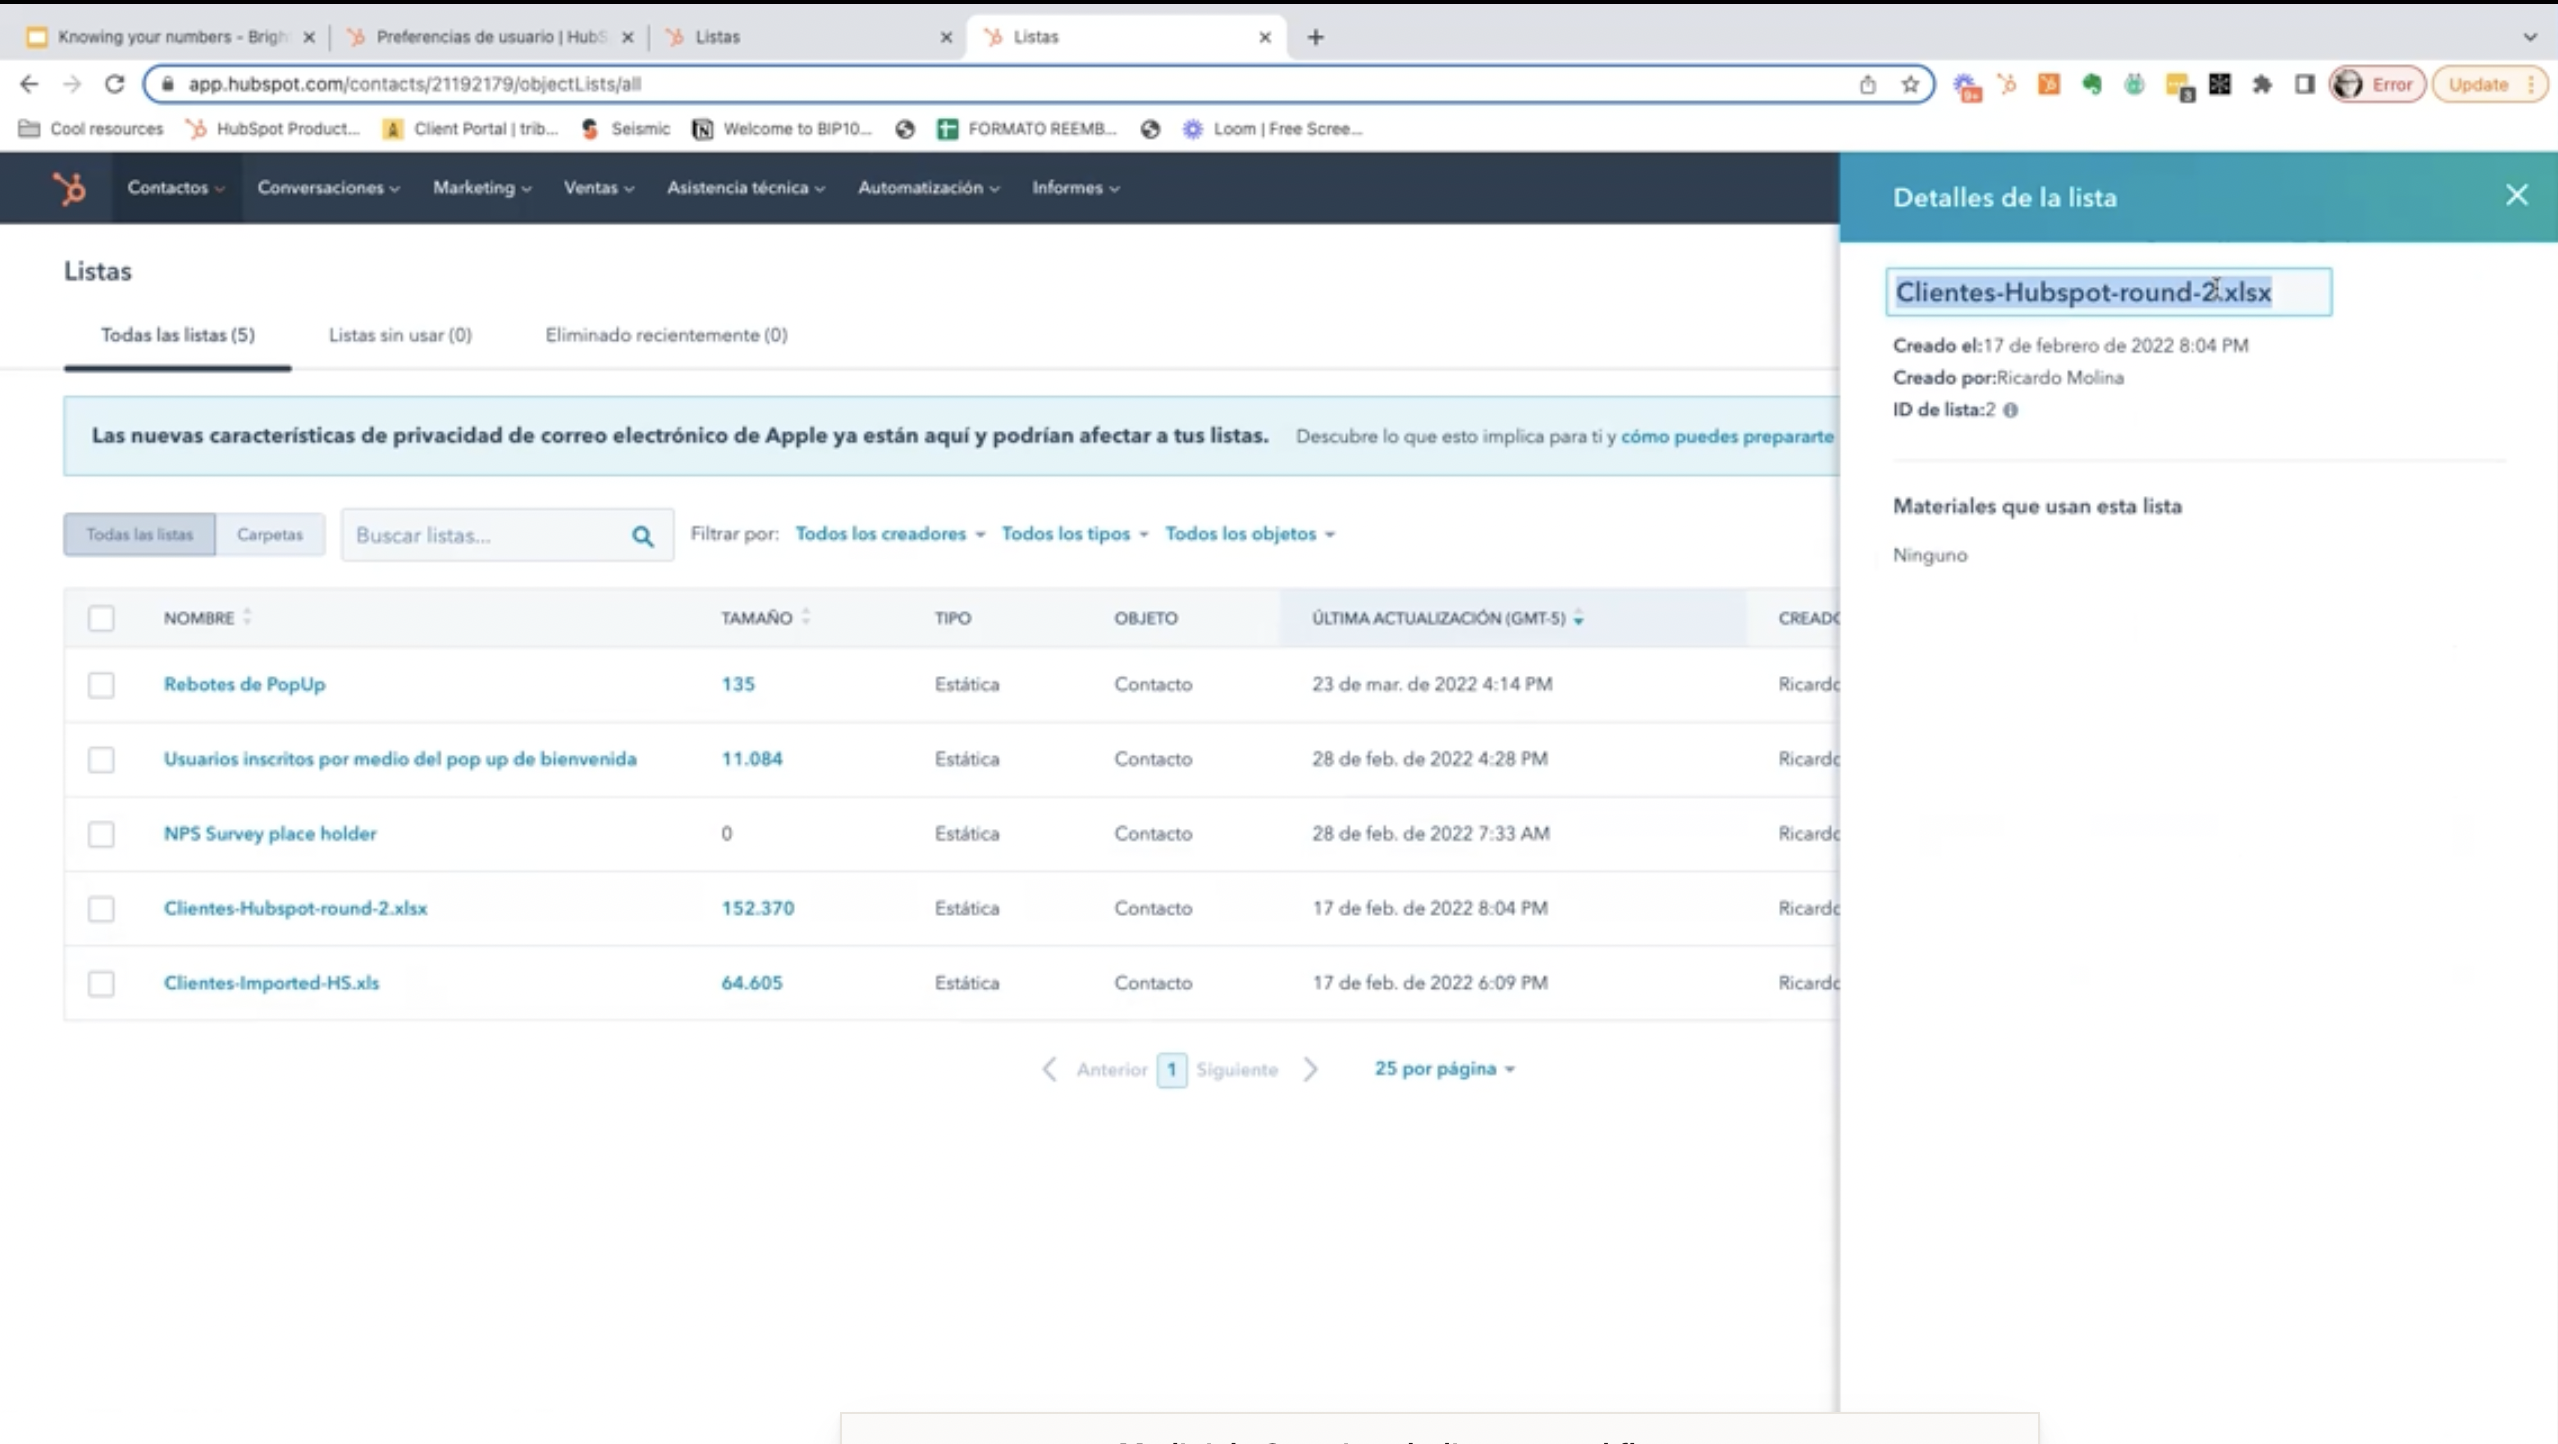Open the Marketing navigation menu
Screen dimensions: 2558x1444
tap(481, 188)
